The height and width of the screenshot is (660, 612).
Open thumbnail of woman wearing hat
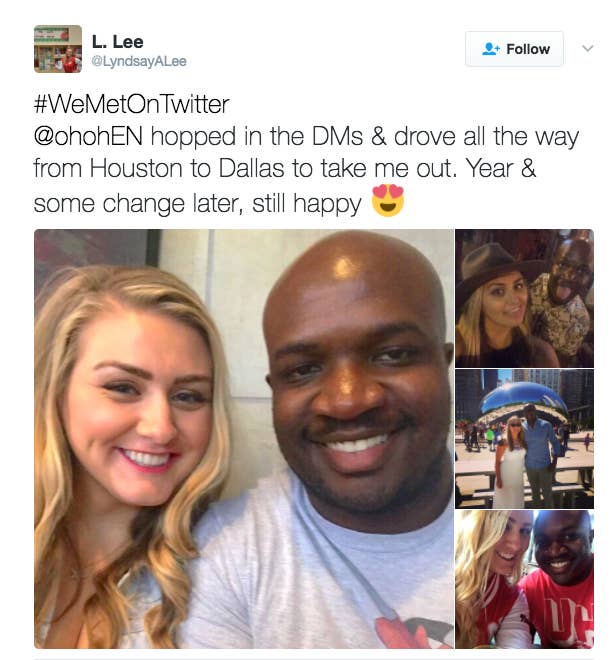pos(524,298)
